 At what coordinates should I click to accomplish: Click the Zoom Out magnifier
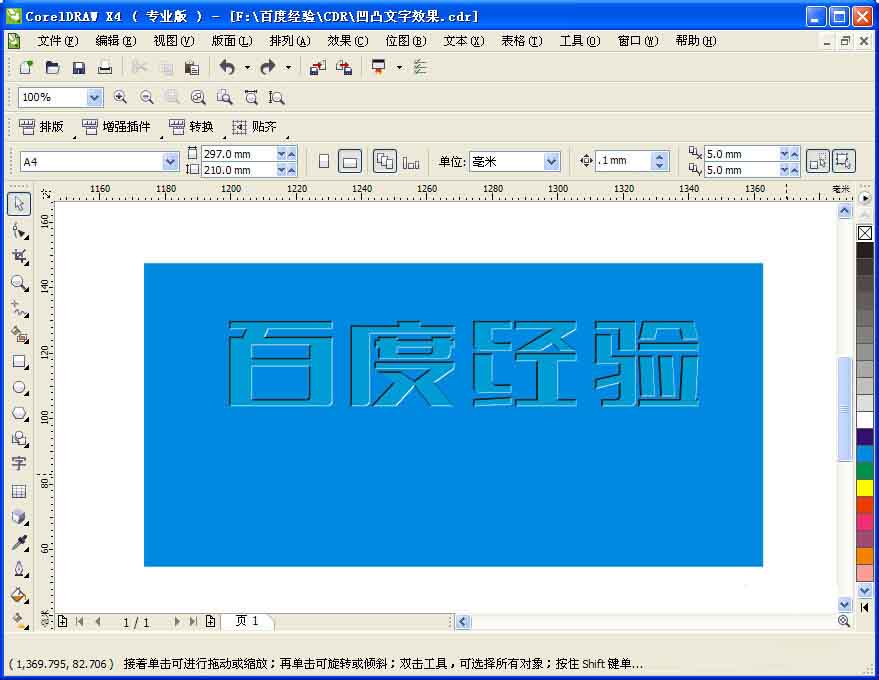146,97
